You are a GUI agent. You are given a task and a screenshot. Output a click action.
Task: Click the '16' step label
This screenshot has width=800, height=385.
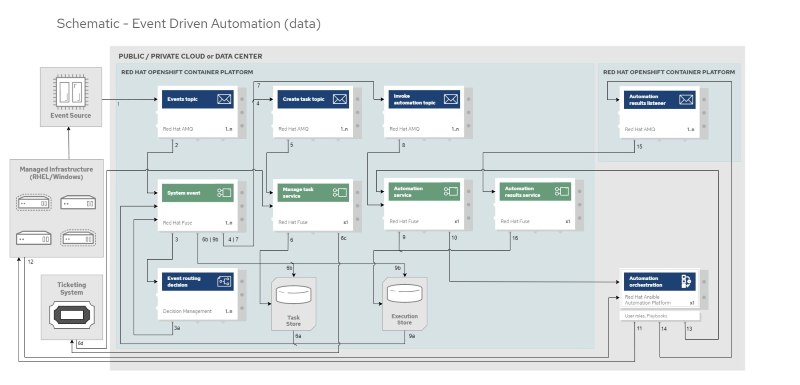tap(516, 238)
